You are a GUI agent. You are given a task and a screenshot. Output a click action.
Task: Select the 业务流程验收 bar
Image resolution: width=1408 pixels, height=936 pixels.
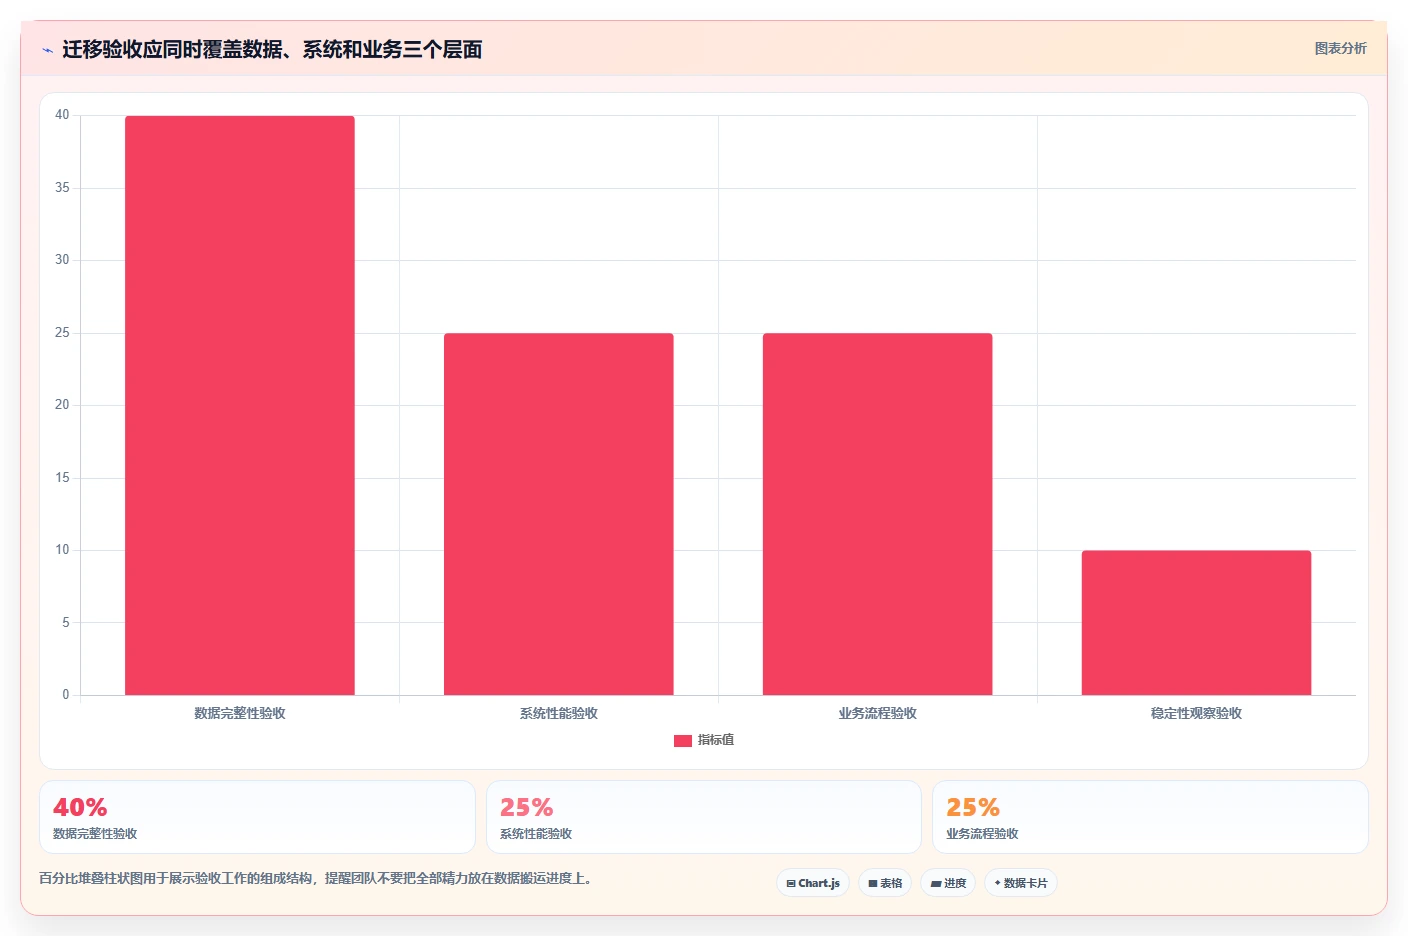click(x=878, y=514)
